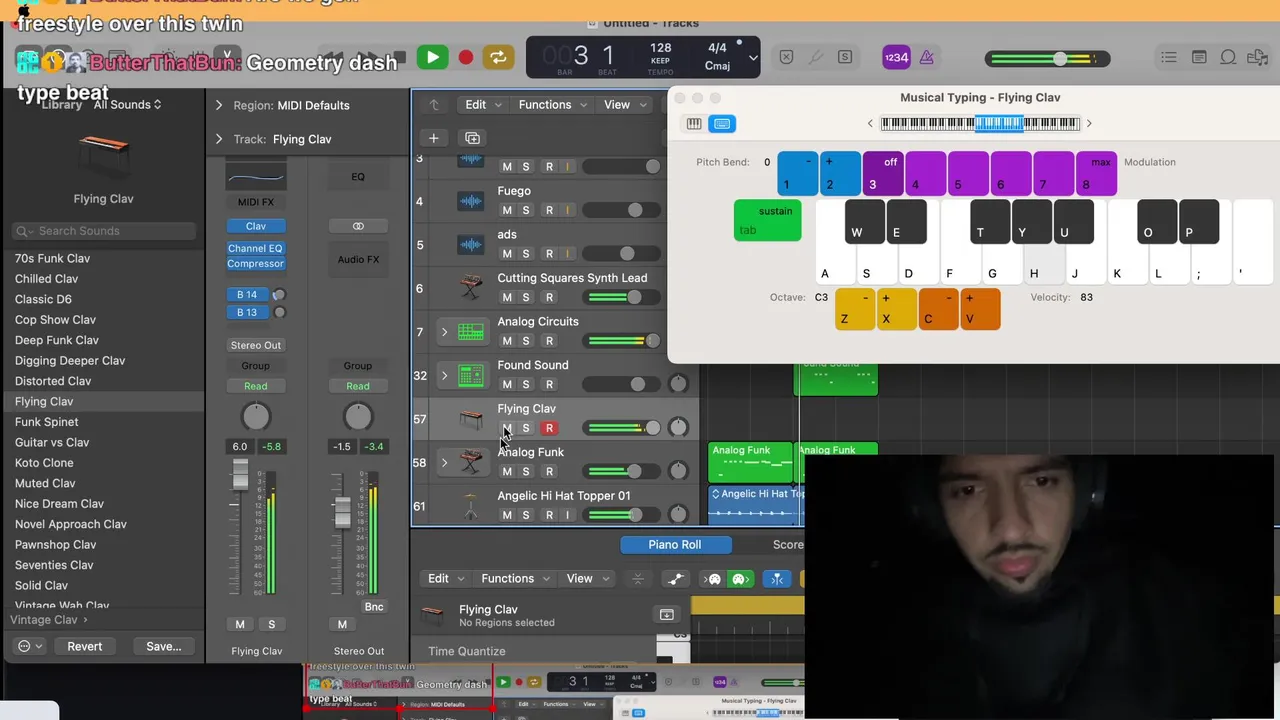Click the Cutting Squares Synth Lead track icon

pos(470,288)
